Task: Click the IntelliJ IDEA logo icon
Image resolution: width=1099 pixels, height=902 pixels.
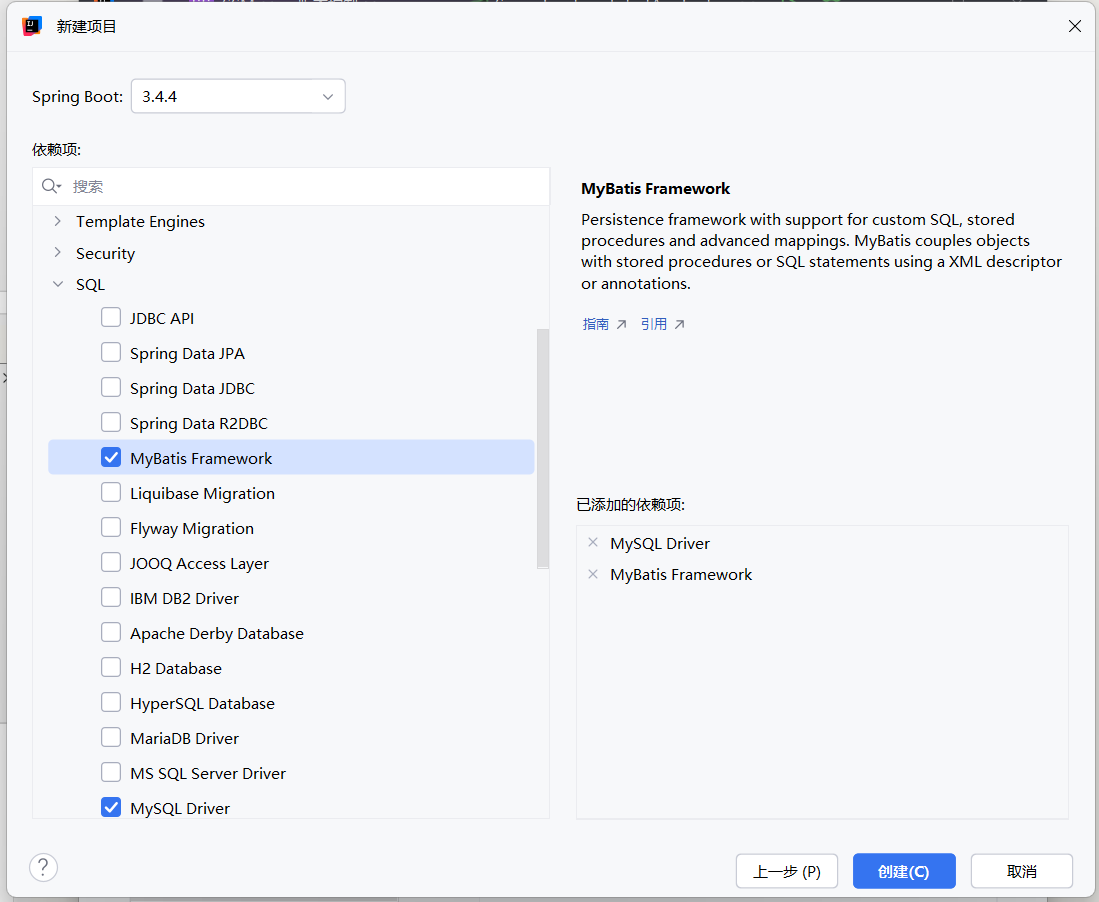Action: click(x=32, y=26)
